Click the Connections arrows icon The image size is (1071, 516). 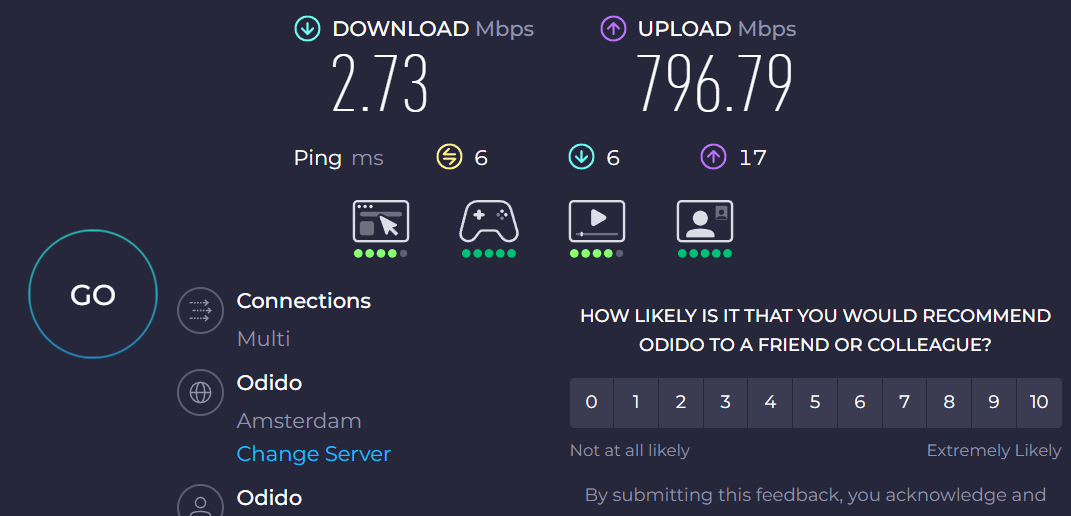[200, 311]
